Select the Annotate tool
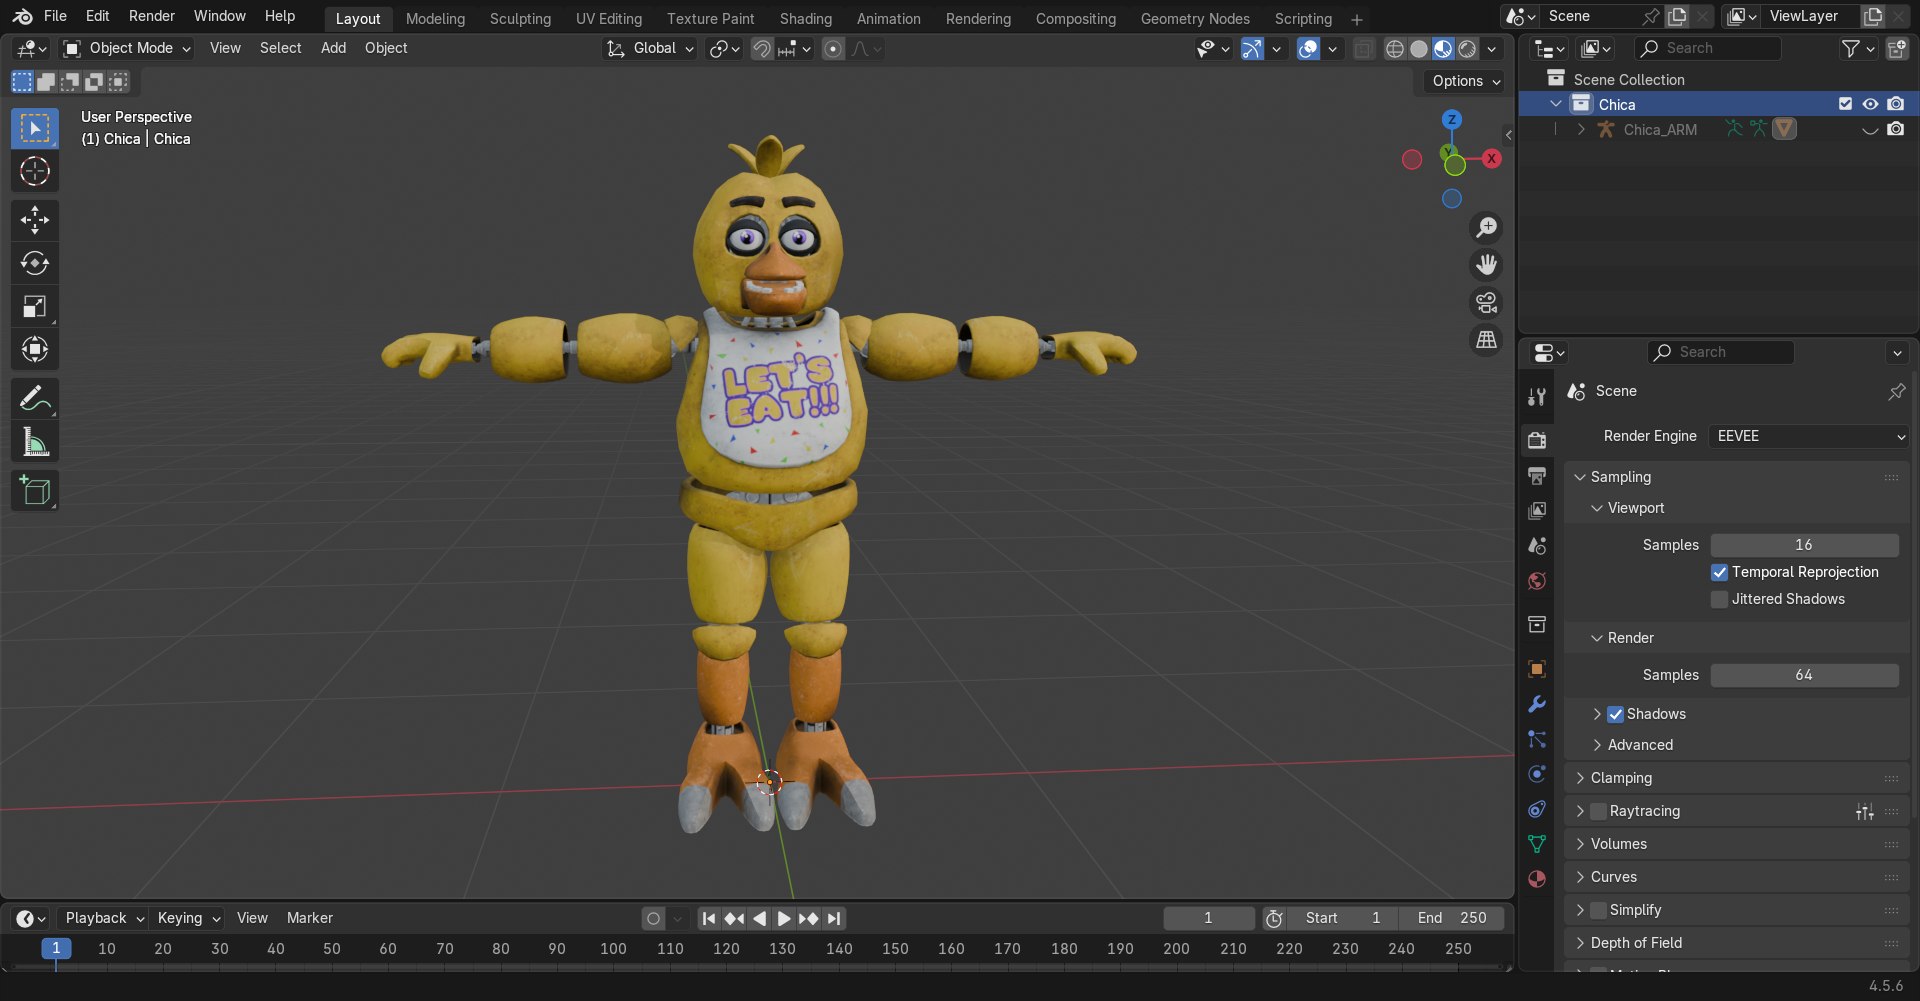Viewport: 1920px width, 1001px height. tap(35, 399)
